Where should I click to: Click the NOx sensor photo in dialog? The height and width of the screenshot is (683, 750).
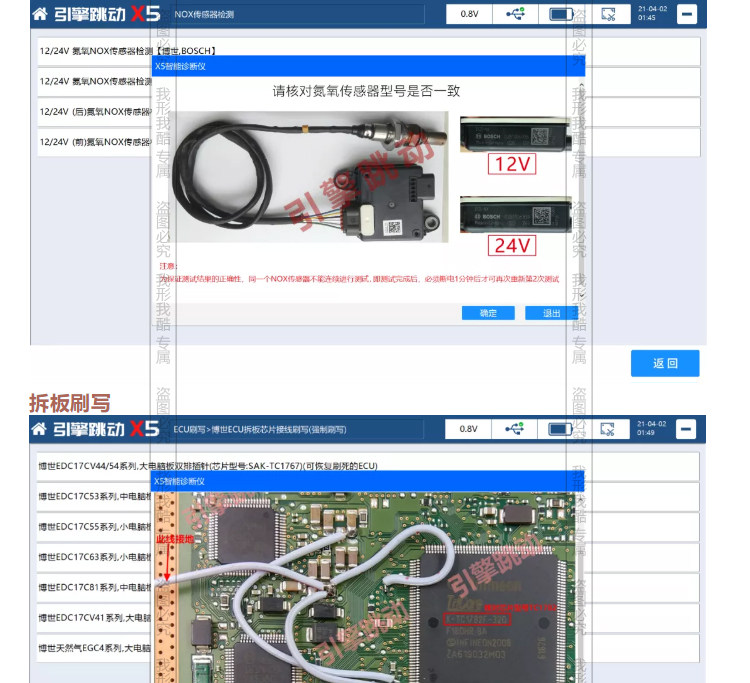(310, 177)
